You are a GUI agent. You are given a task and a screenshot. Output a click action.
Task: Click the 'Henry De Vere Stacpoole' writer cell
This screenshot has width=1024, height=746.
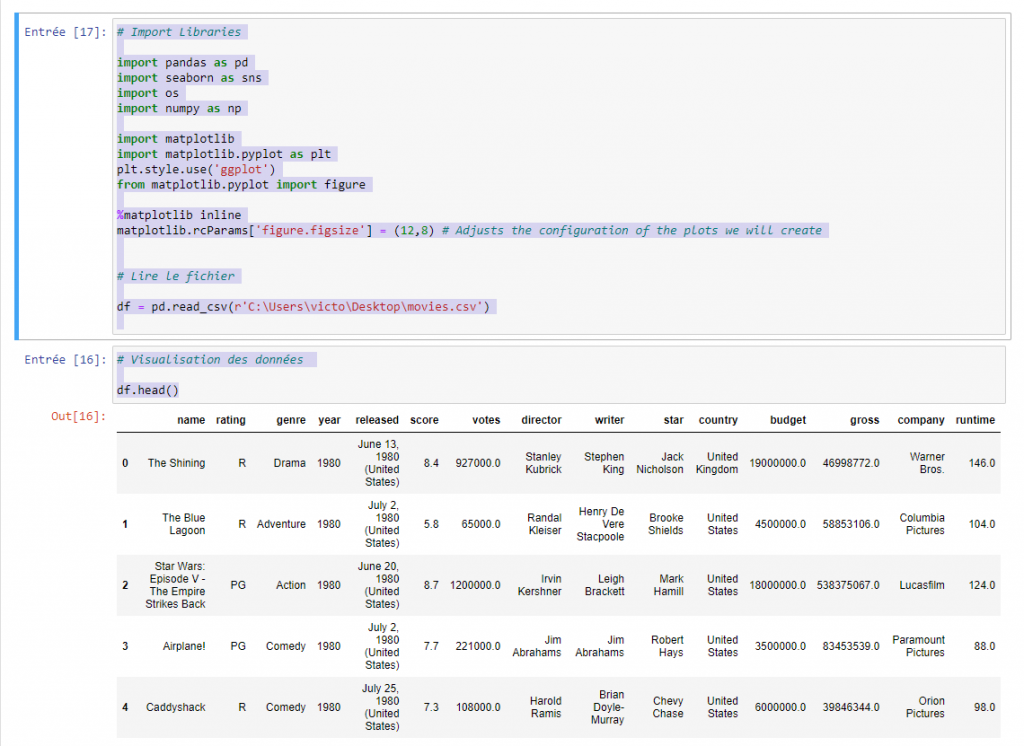600,524
